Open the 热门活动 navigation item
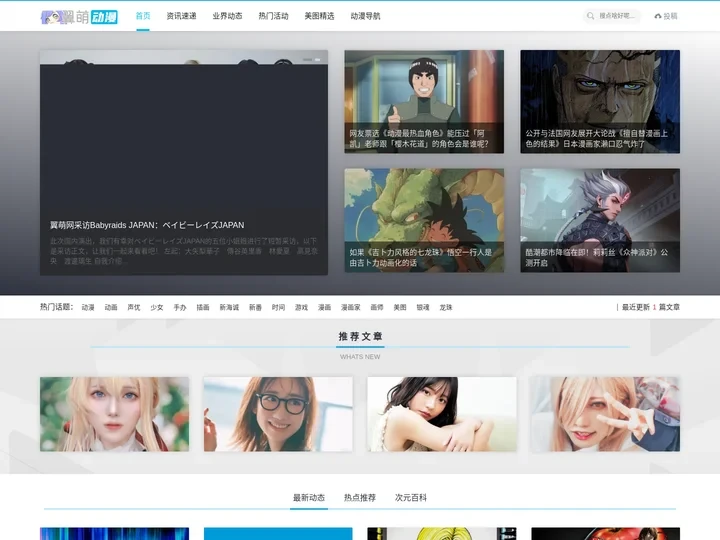Screen dimensions: 720x540 (273, 16)
